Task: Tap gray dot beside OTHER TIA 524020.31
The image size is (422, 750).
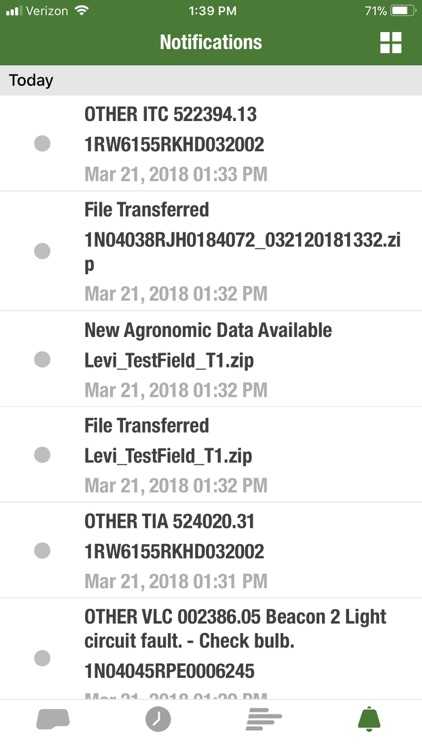Action: point(42,551)
